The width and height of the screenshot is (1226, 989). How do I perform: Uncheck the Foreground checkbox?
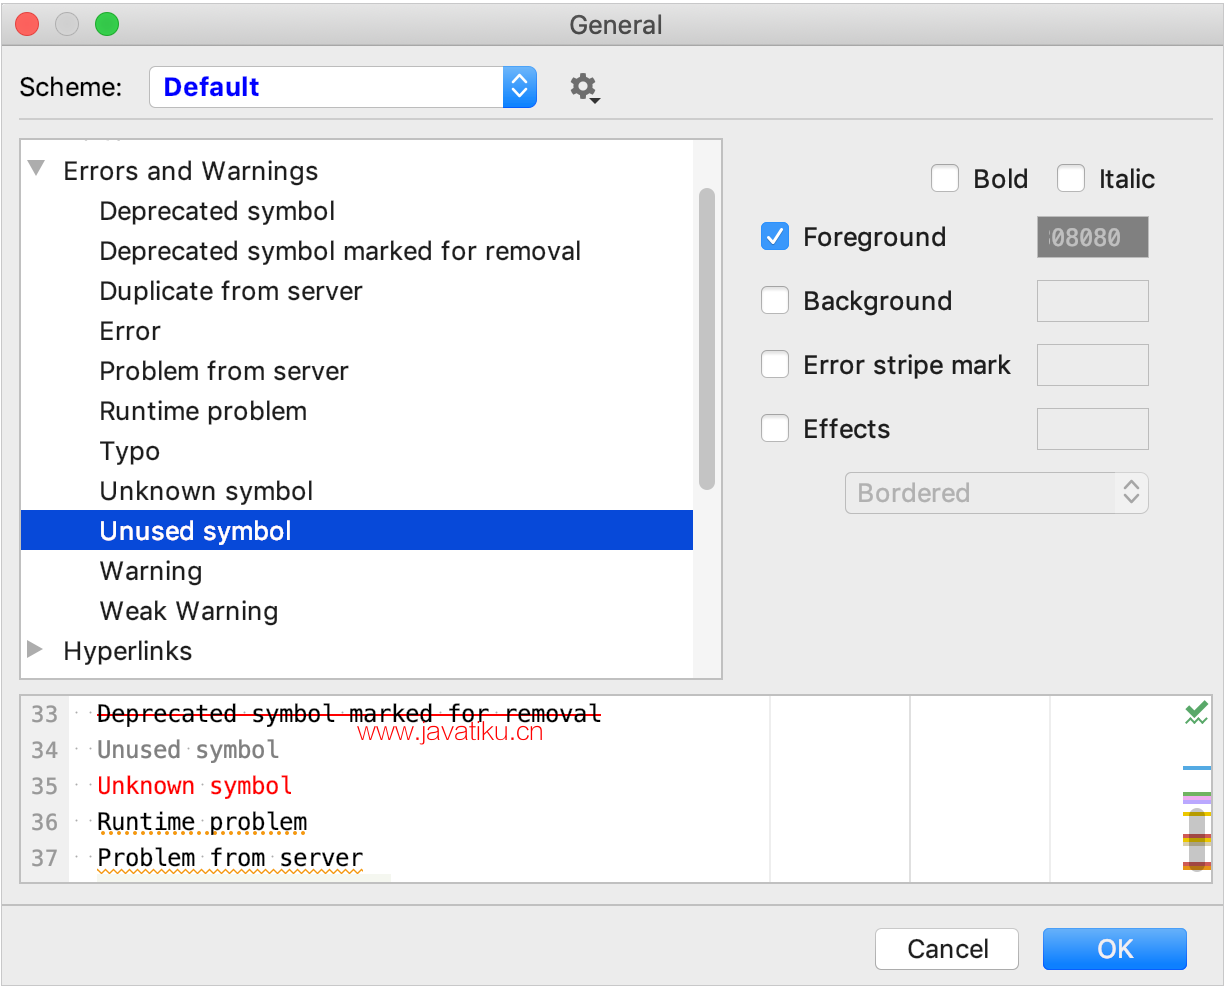775,237
